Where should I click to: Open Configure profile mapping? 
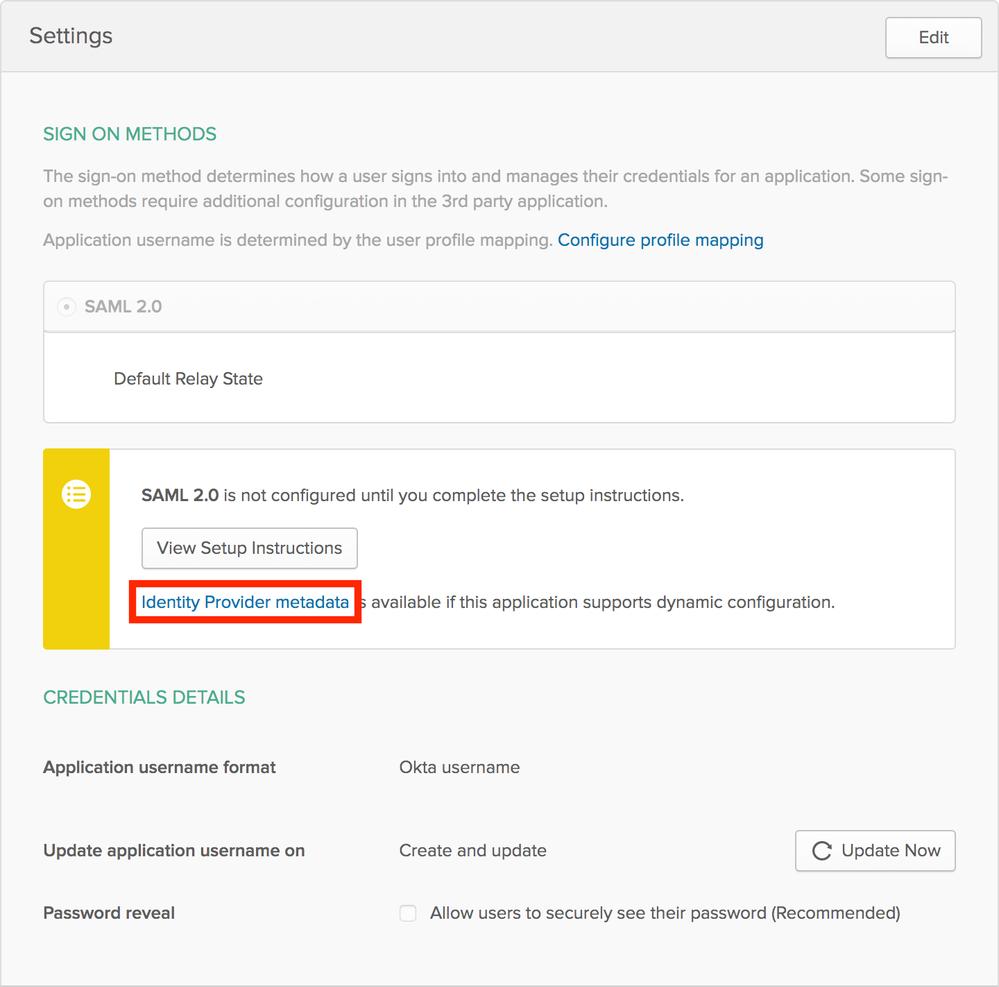pos(660,240)
